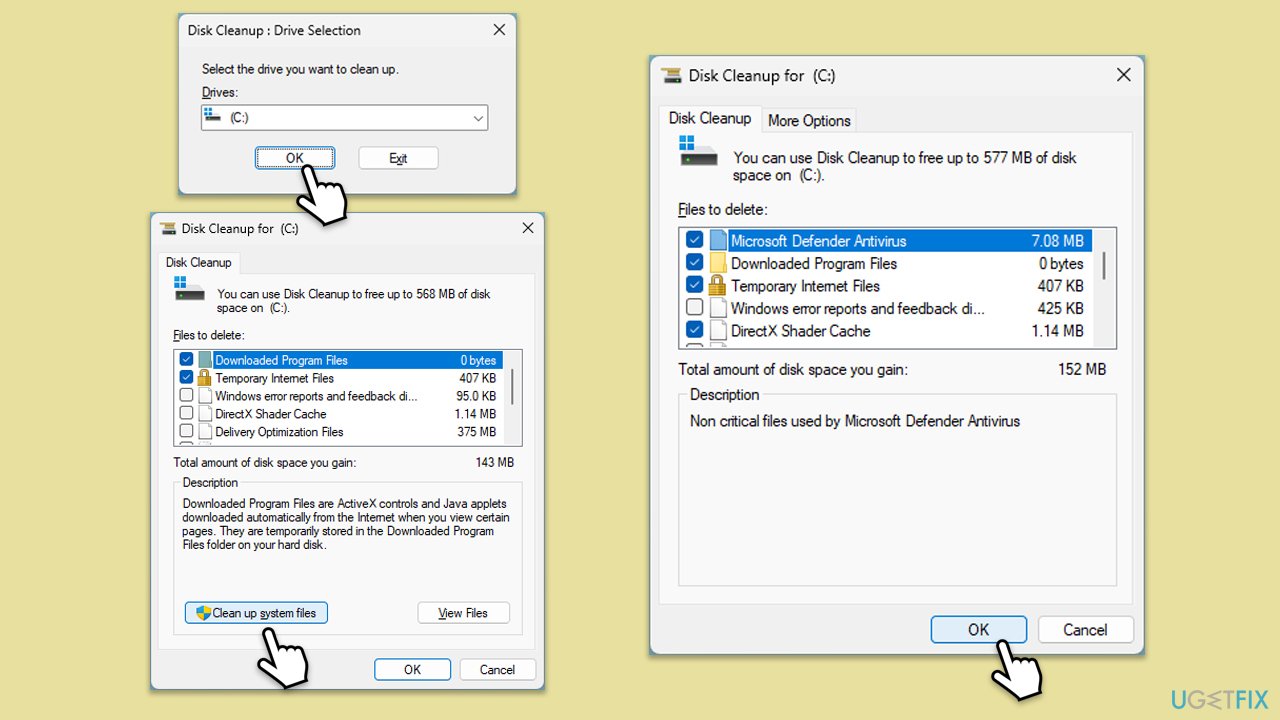Tick the DirectX Shader Cache checkbox in the 568 MB dialog
The height and width of the screenshot is (720, 1280).
coord(187,414)
